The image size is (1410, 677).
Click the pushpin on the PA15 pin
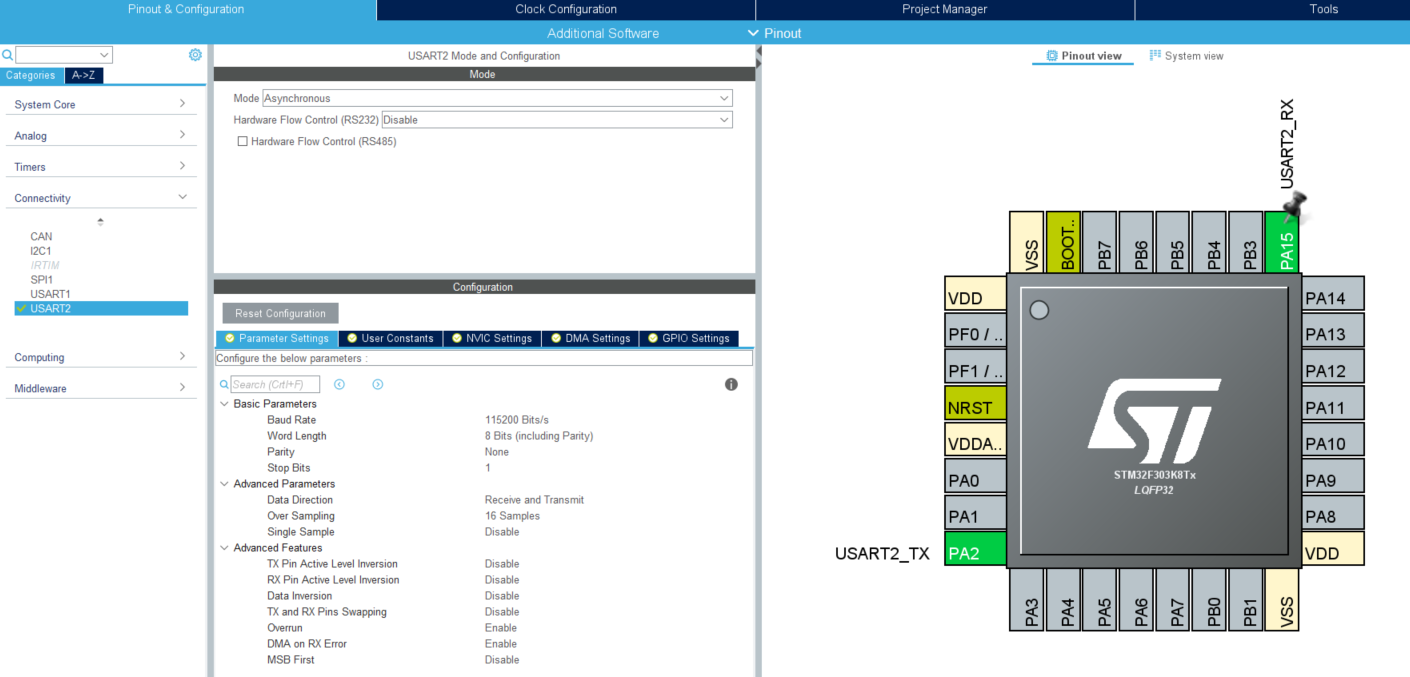point(1296,206)
